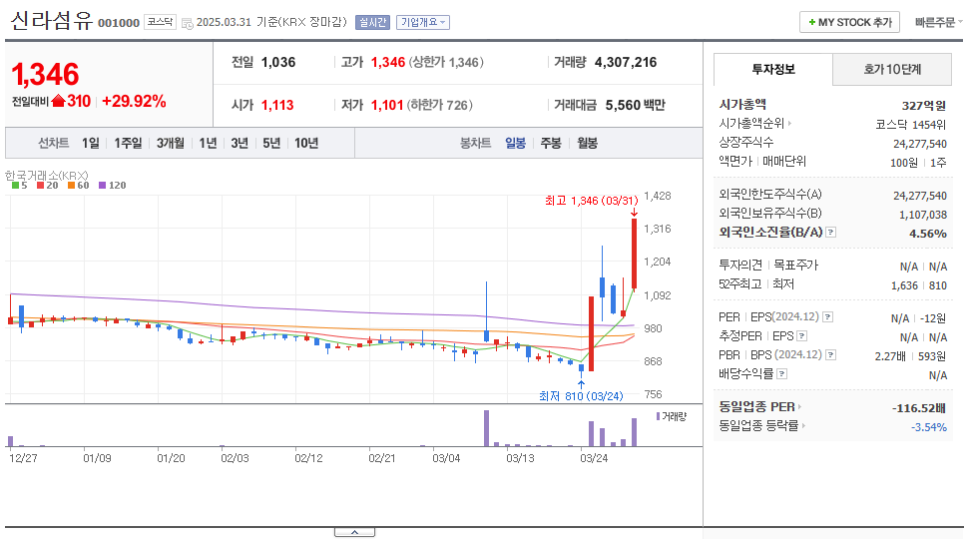Select the 3년 line chart period
This screenshot has width=966, height=539.
click(240, 143)
